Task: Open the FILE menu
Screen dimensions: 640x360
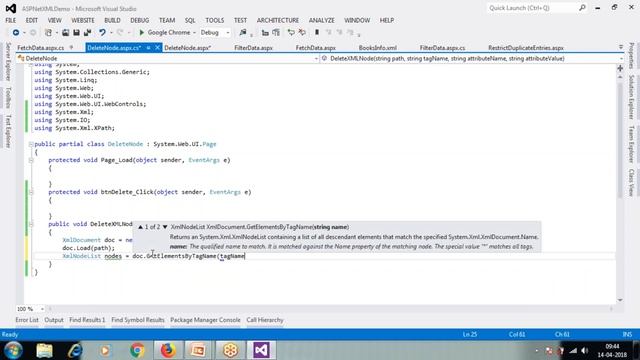Action: point(11,20)
